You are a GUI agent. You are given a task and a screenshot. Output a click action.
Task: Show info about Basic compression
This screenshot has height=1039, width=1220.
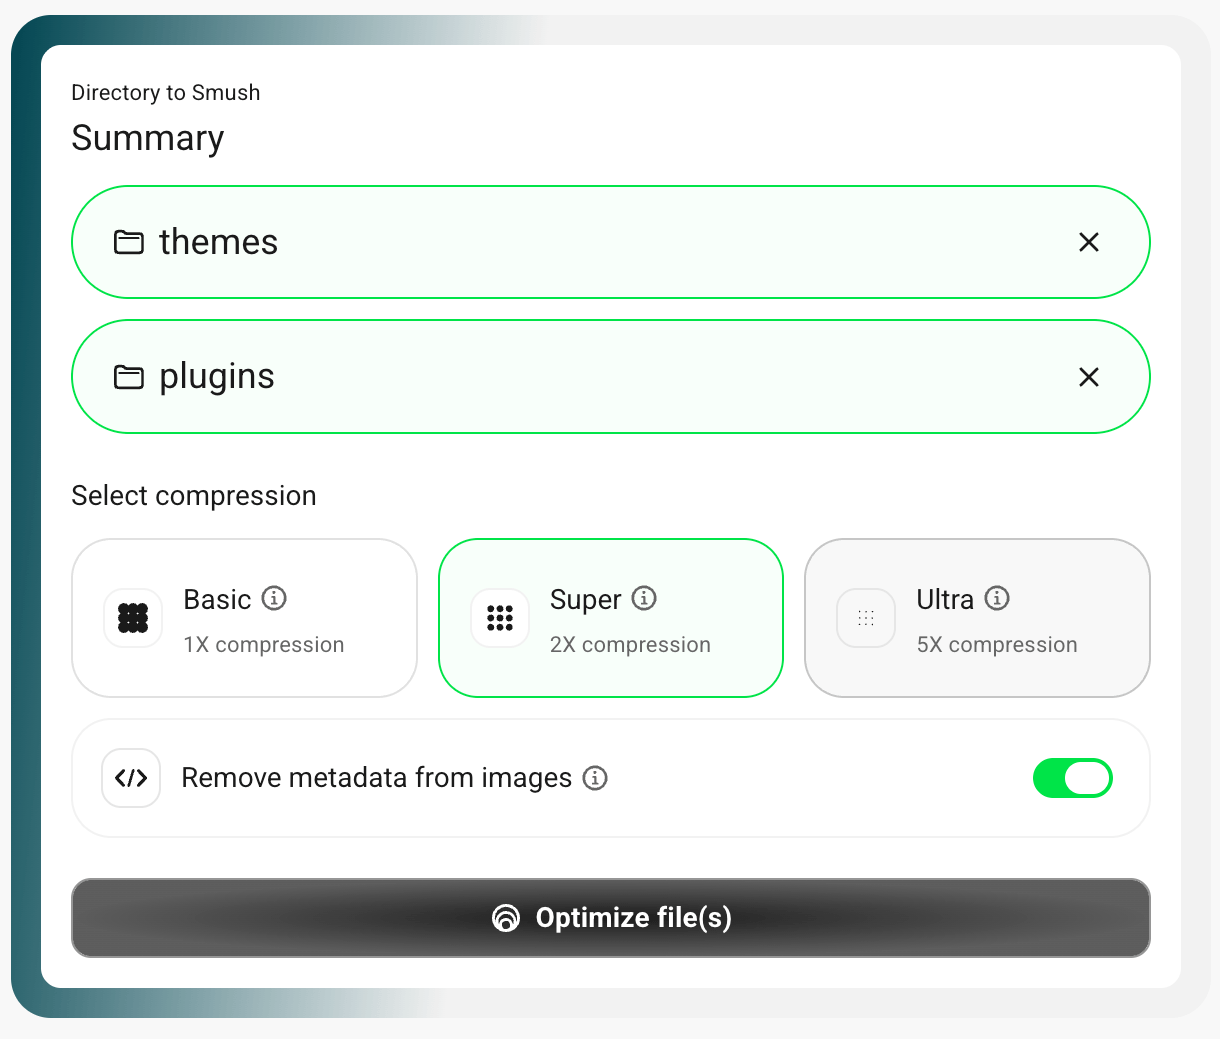click(x=274, y=598)
